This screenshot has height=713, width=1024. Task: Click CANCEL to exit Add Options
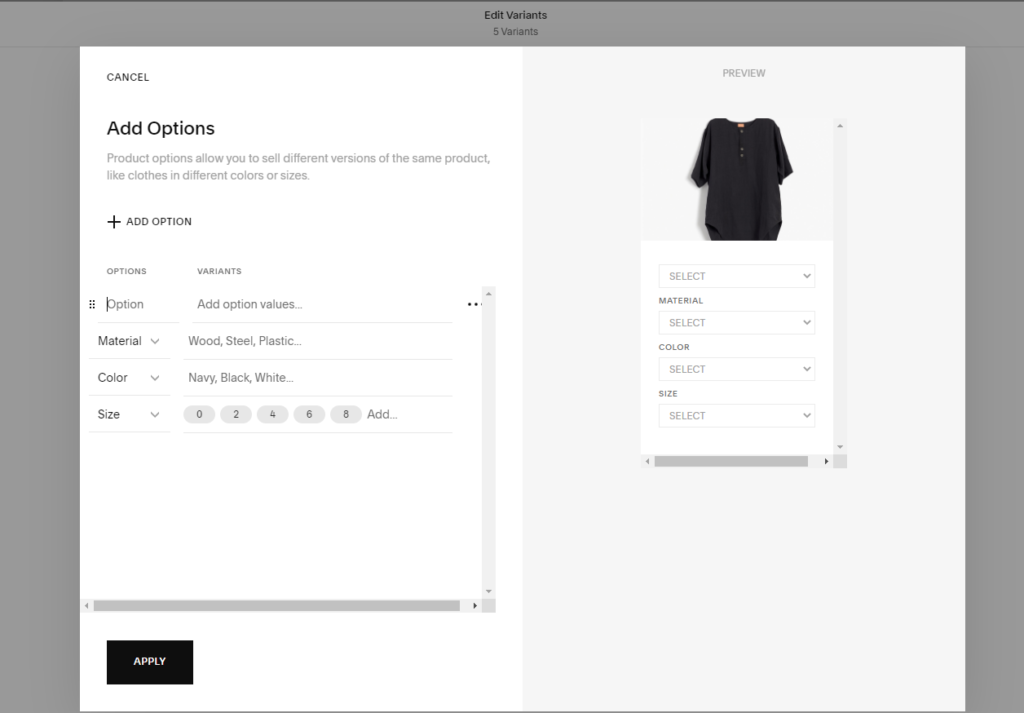(127, 77)
